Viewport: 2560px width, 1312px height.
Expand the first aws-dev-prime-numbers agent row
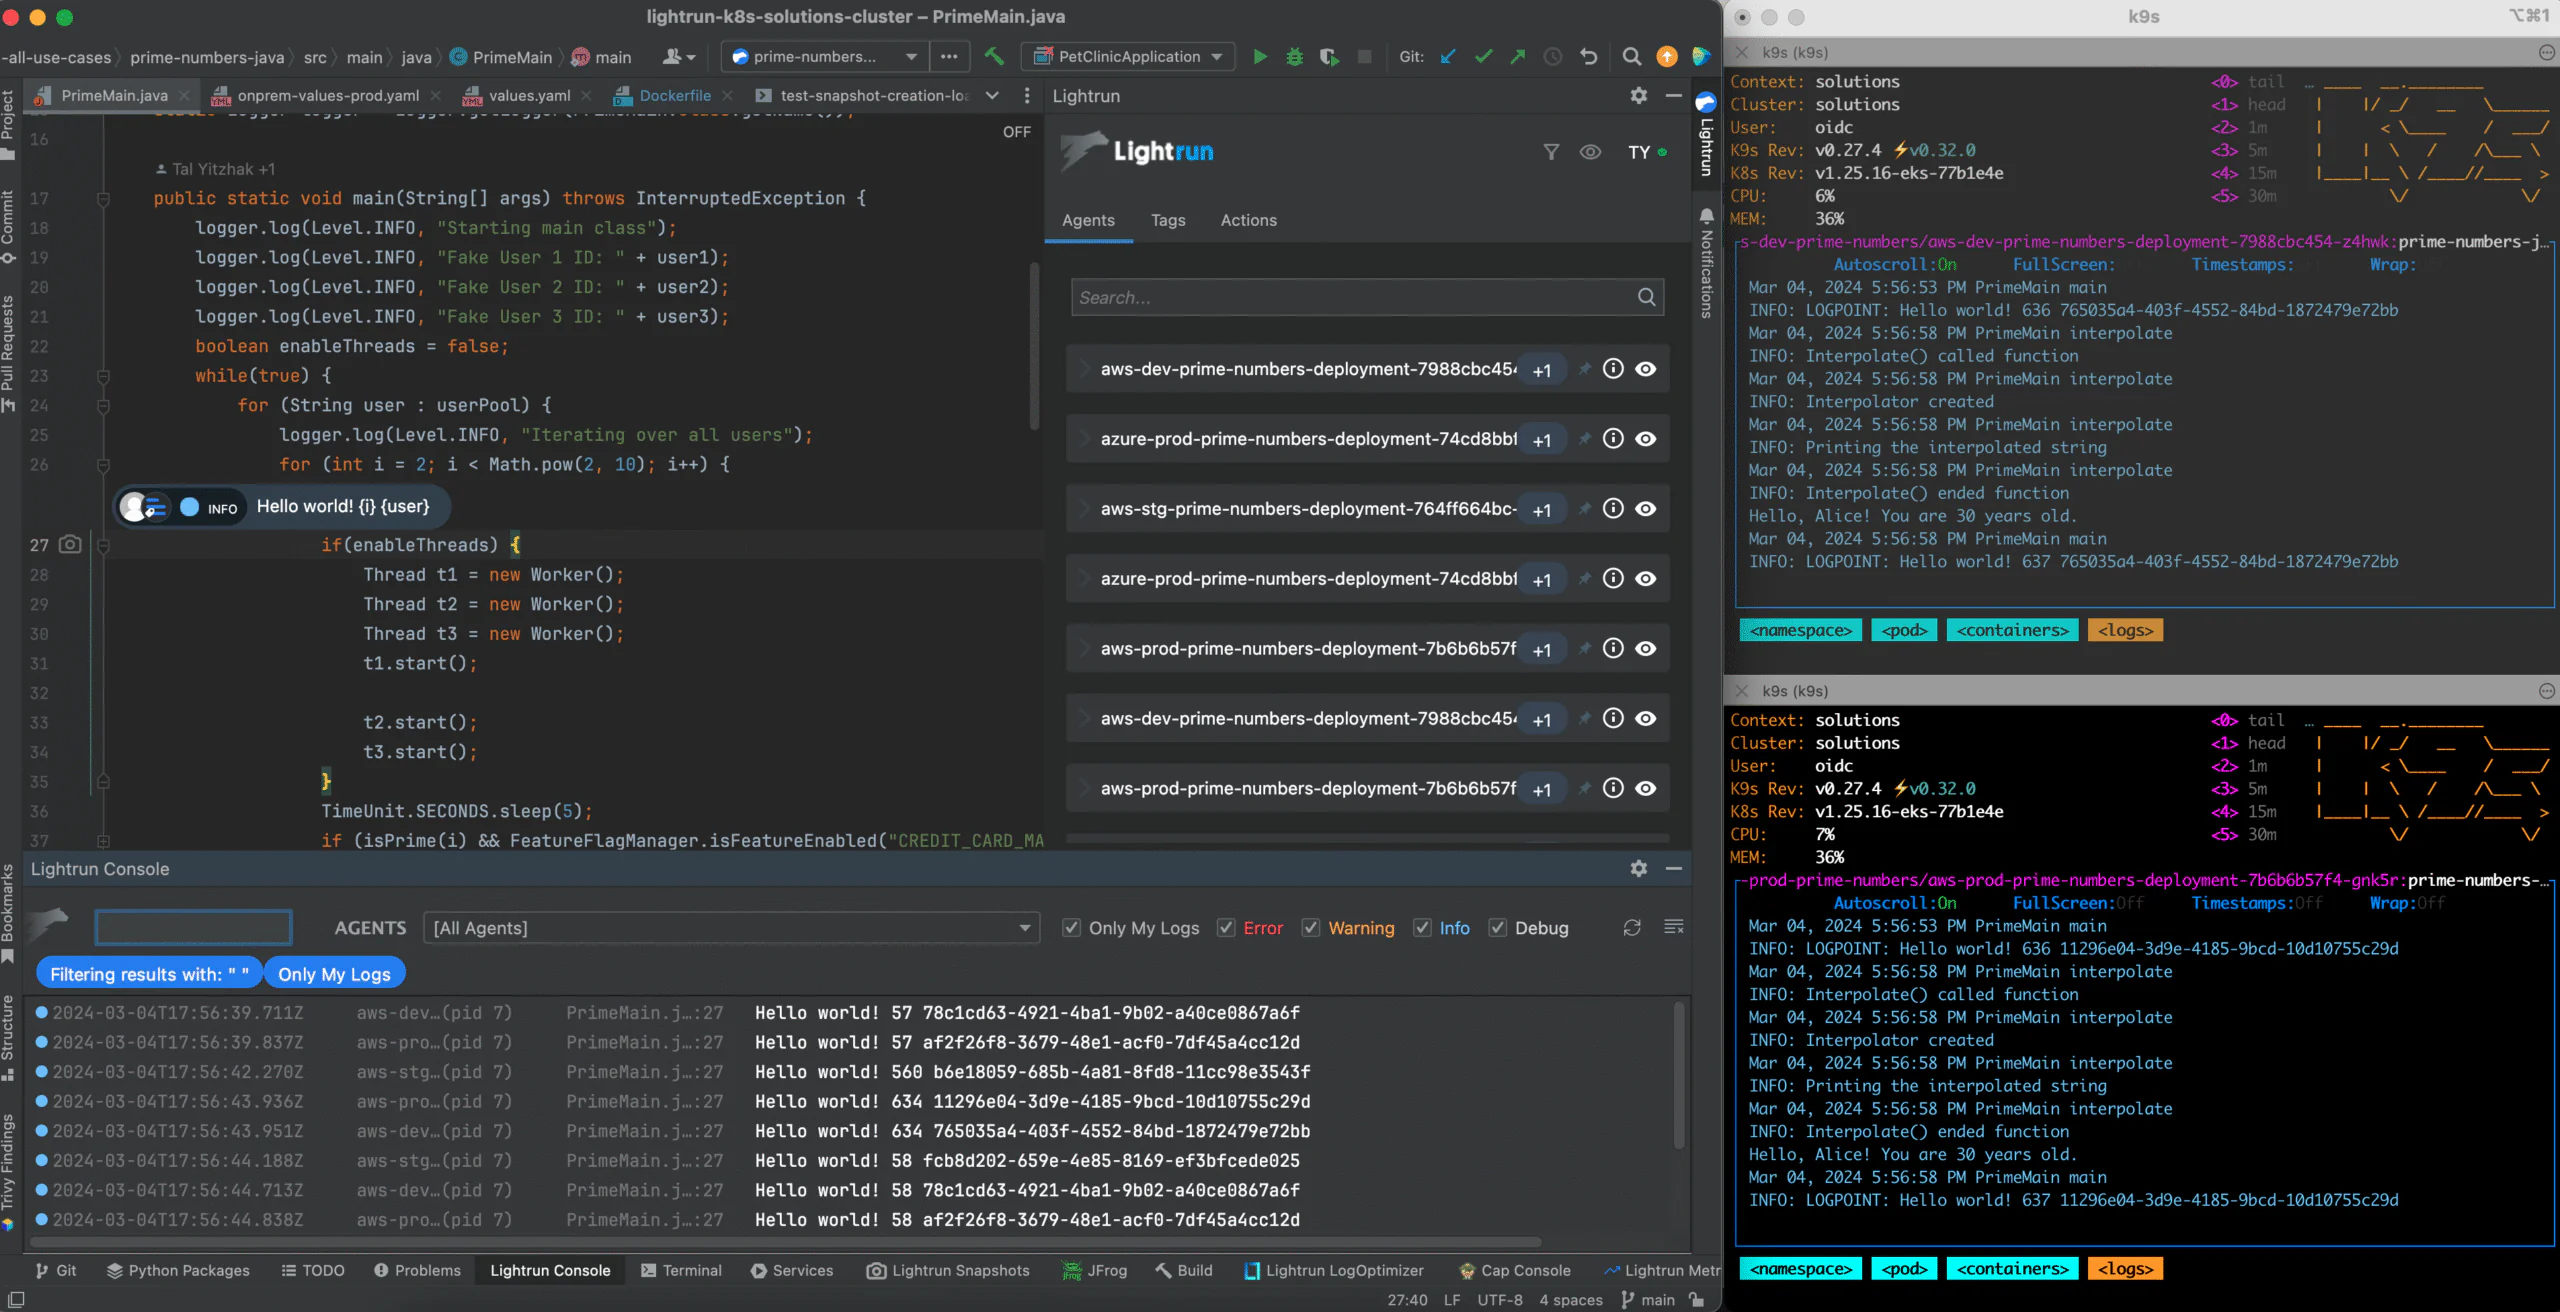1085,369
